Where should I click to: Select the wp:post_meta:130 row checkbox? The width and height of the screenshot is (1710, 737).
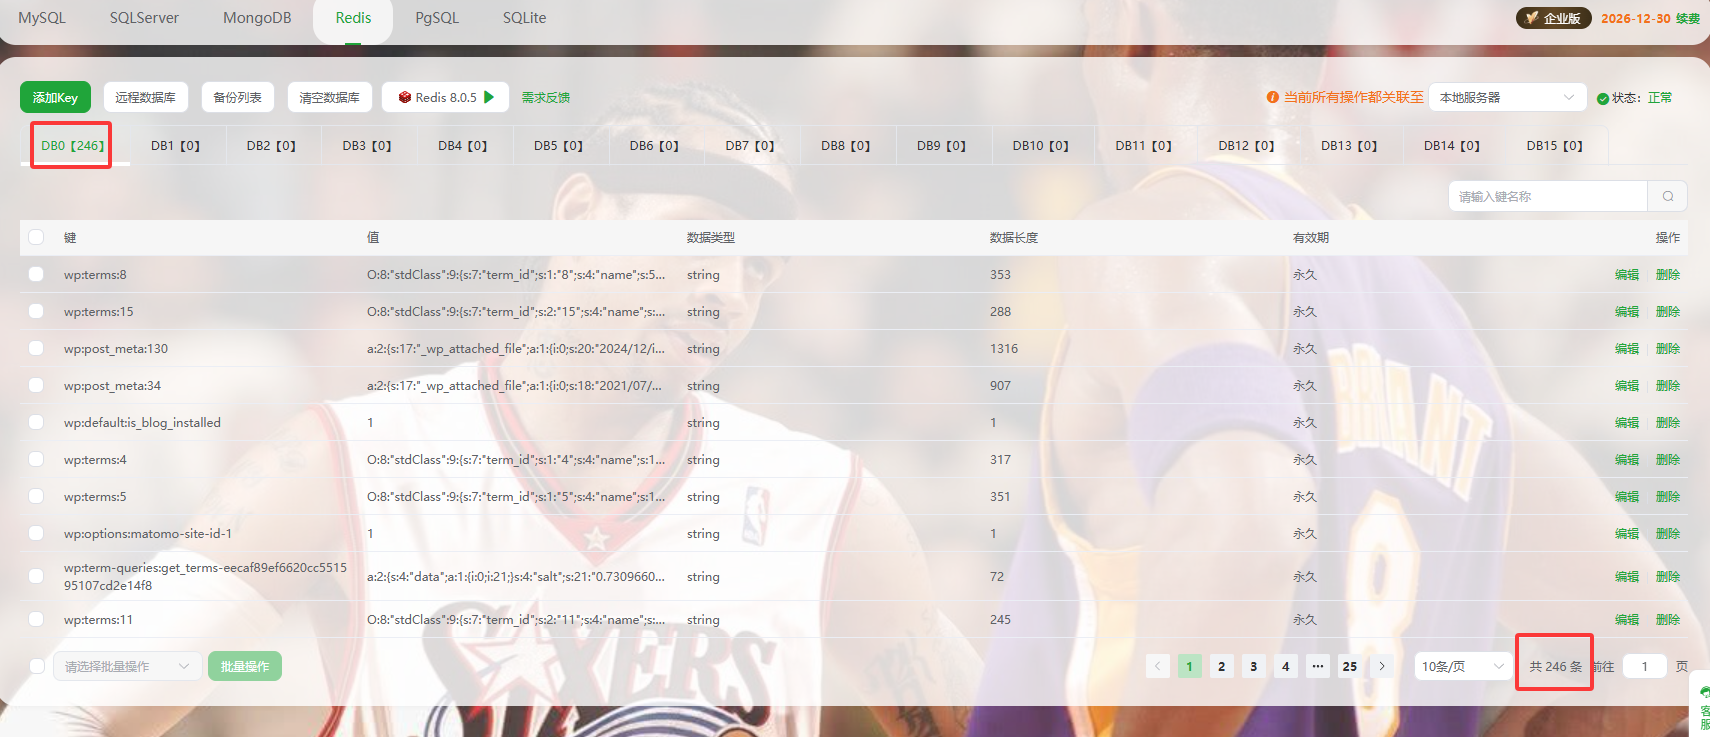point(36,348)
